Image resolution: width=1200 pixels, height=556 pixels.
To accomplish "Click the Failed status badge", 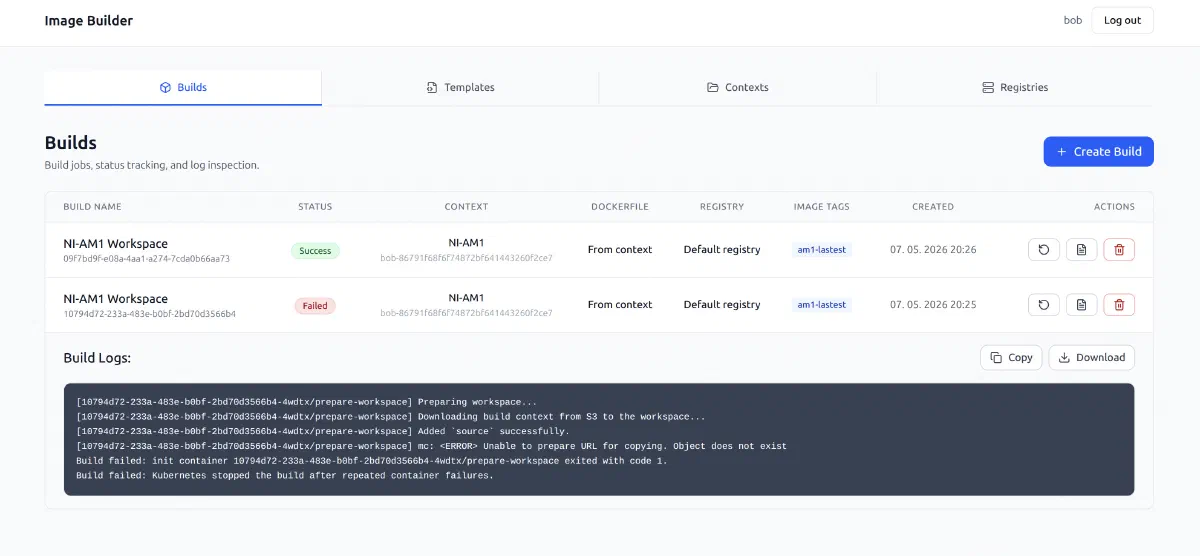I will click(315, 306).
